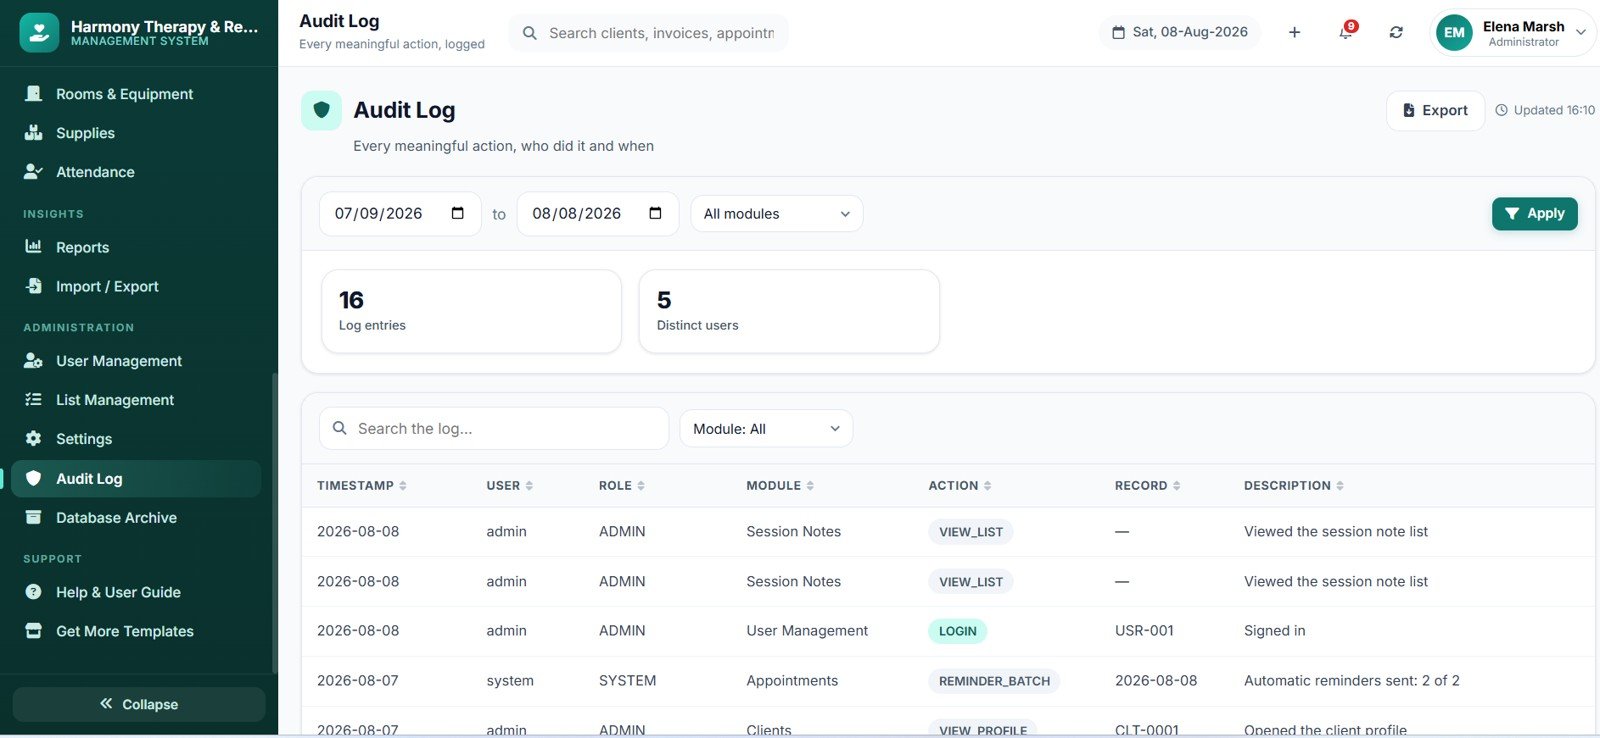Click the REMINDER_BATCH action badge
1600x738 pixels.
(x=994, y=681)
